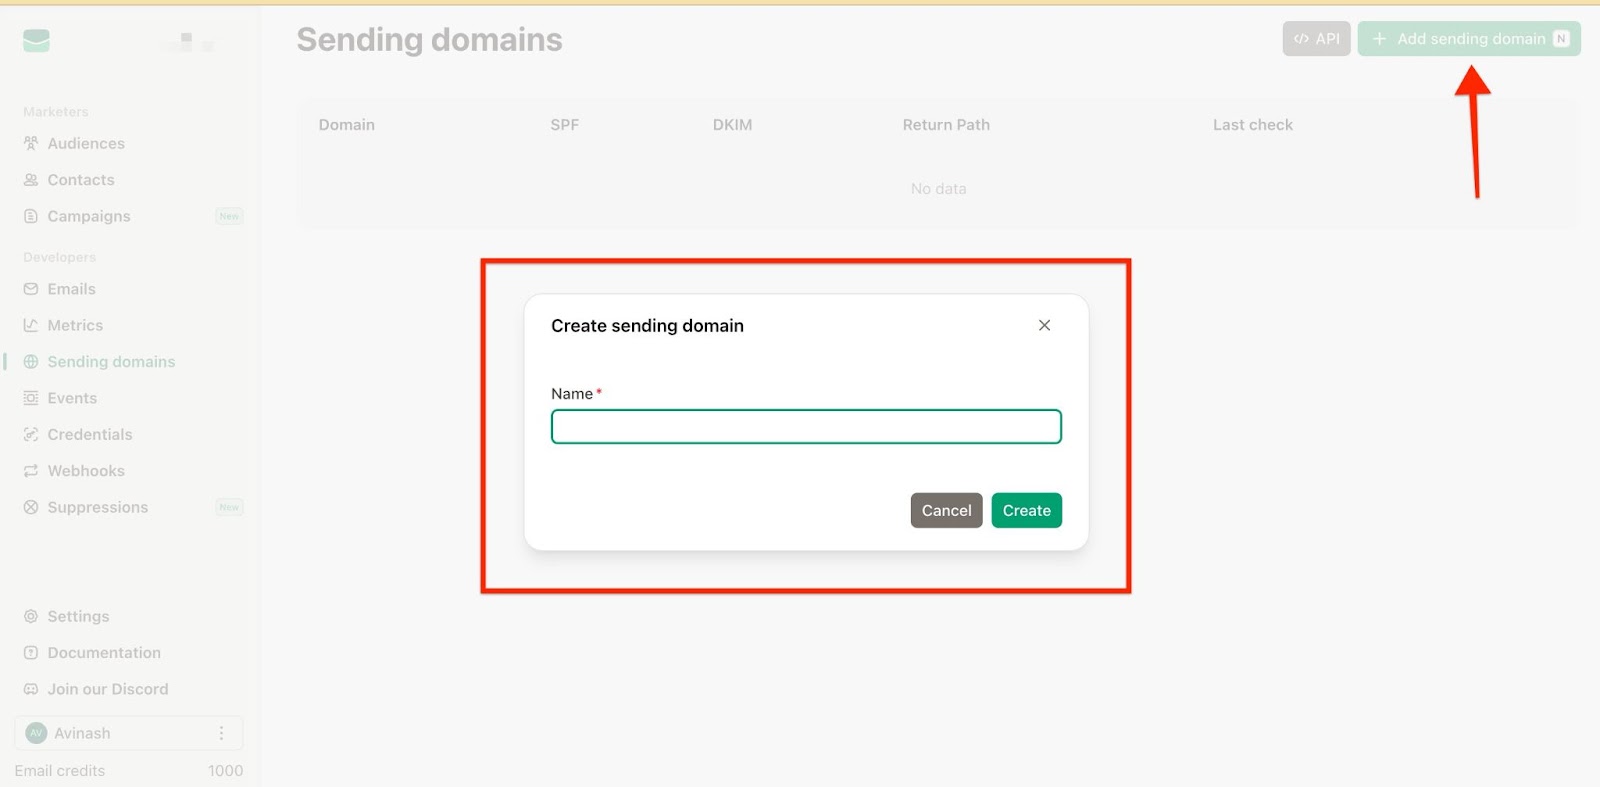Select Sending domains menu item

pyautogui.click(x=111, y=362)
